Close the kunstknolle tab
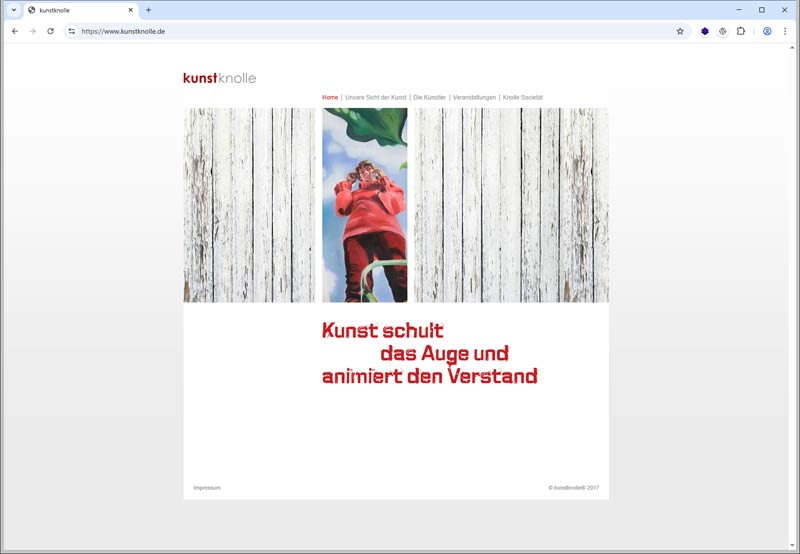Screen dimensions: 800x554 [130, 10]
